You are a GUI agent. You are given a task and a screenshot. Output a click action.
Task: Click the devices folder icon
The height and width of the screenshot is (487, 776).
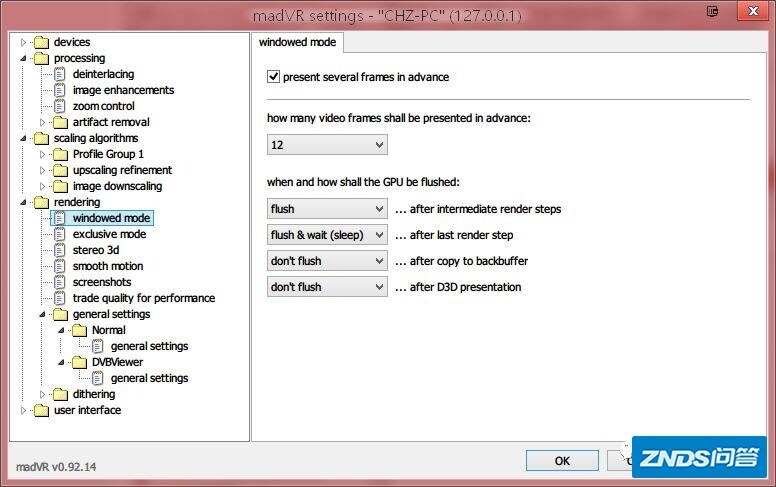tap(40, 42)
